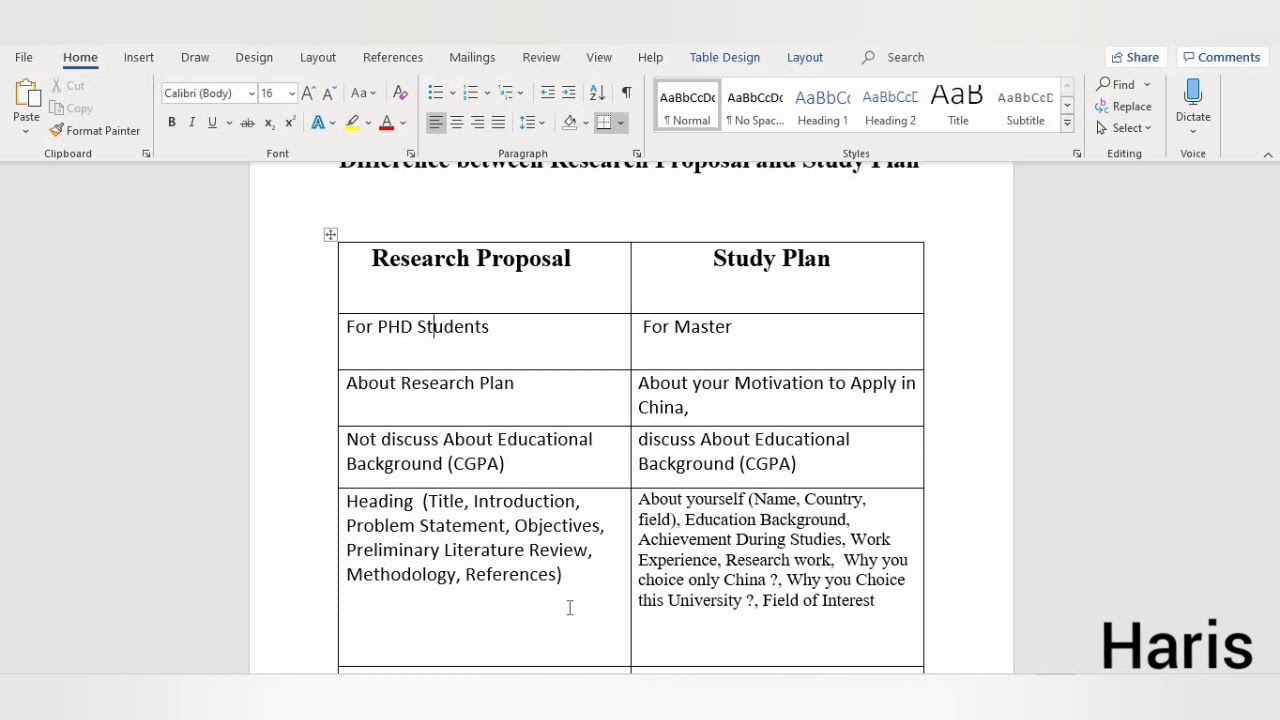Start Dictate microphone
This screenshot has width=1280, height=720.
pyautogui.click(x=1193, y=101)
